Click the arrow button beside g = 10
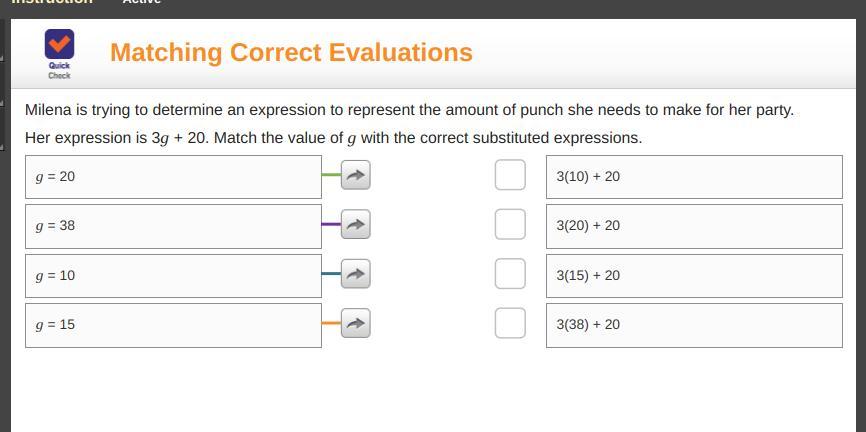Viewport: 866px width, 432px height. (x=355, y=273)
